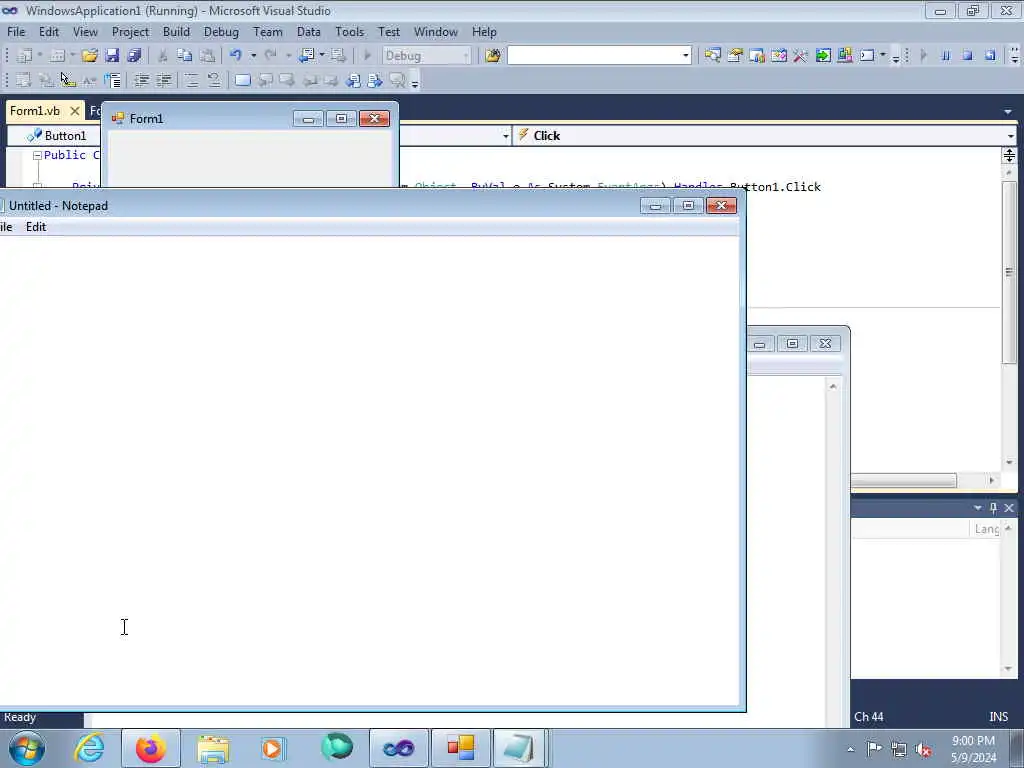Click the Uncomment selected lines icon
The image size is (1024, 768).
pyautogui.click(x=214, y=80)
